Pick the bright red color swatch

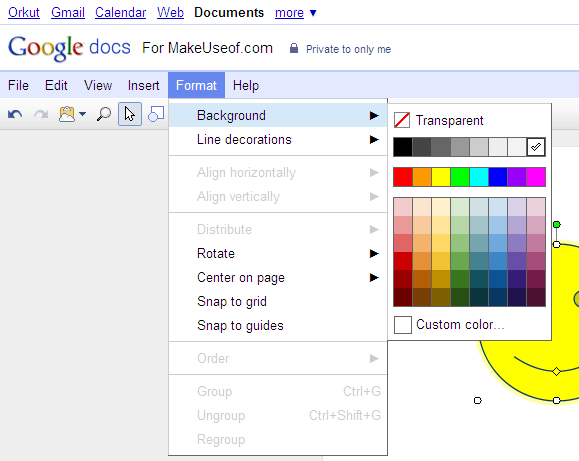403,177
